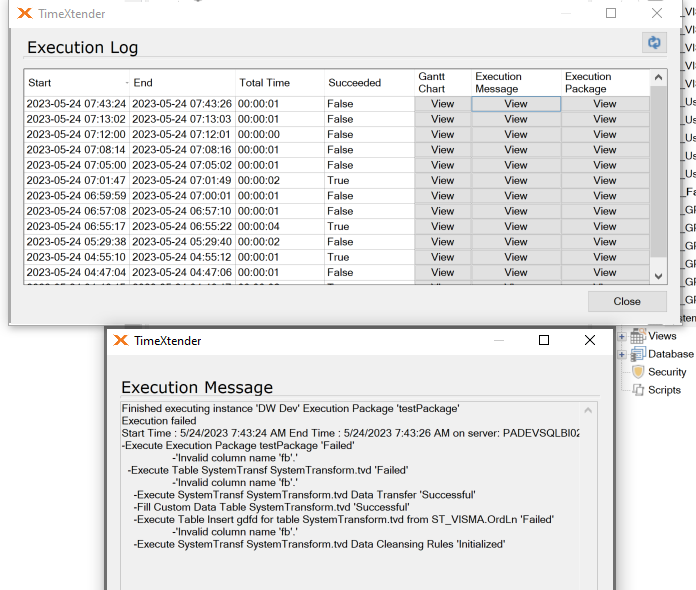696x590 pixels.
Task: Click TimeXtender logo in Execution Log window
Action: pyautogui.click(x=25, y=14)
